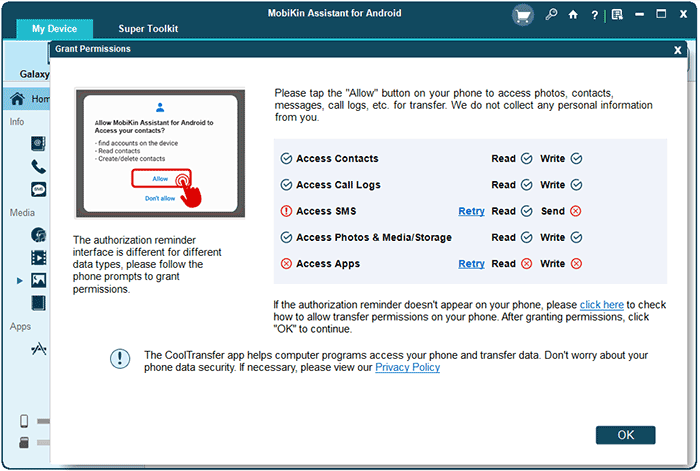Open the shopping cart icon in title bar
The height and width of the screenshot is (471, 700).
click(523, 16)
